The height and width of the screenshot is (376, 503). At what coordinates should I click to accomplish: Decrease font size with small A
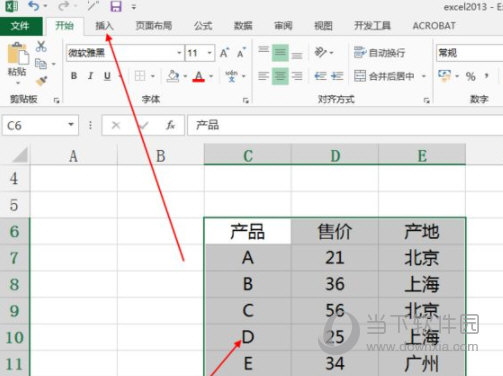(x=241, y=53)
